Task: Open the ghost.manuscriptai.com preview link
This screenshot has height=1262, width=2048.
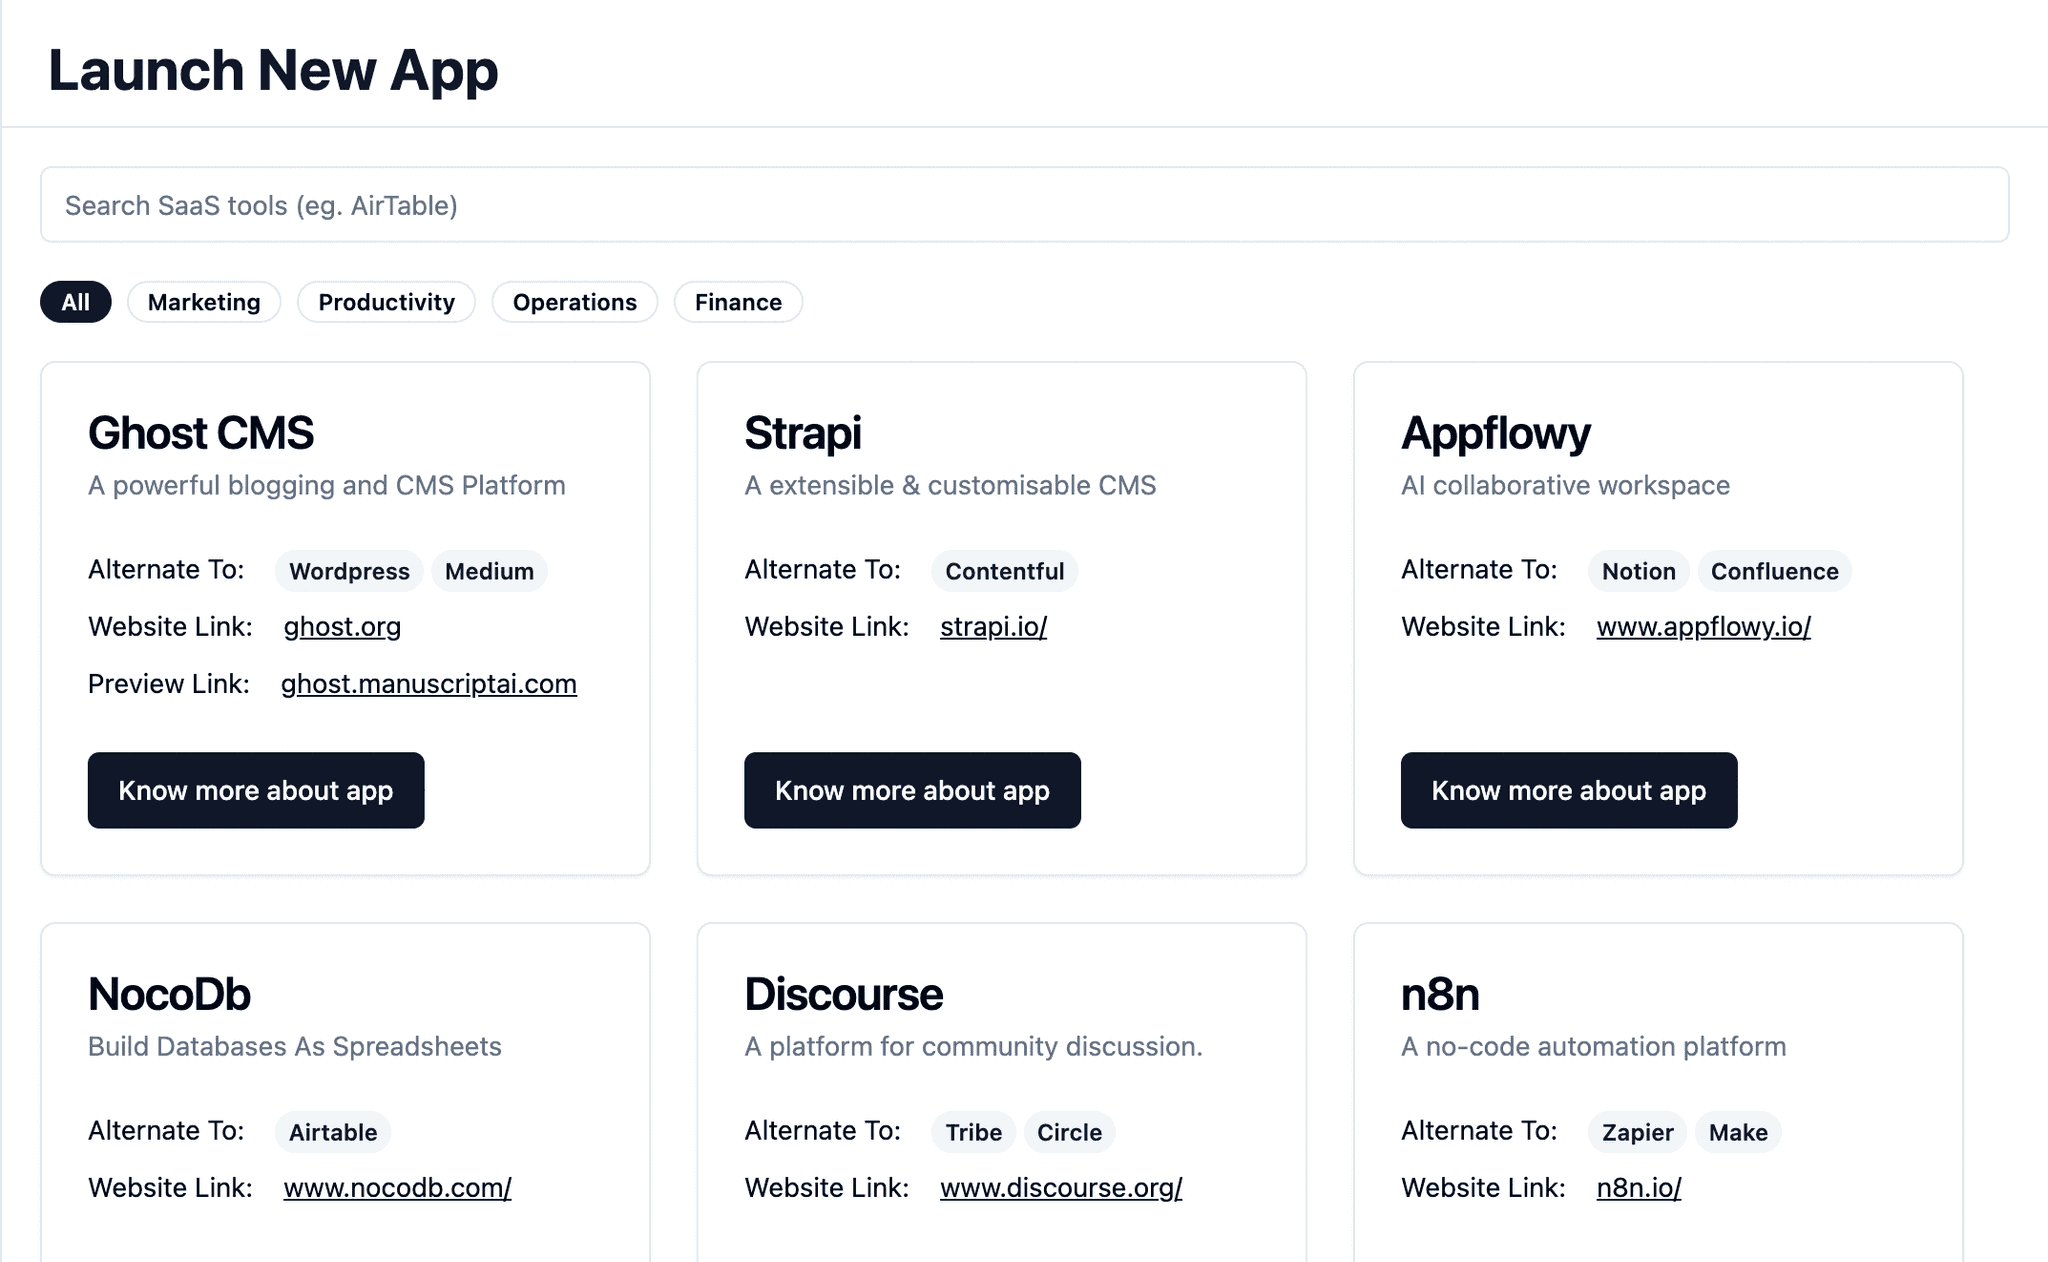Action: (x=429, y=684)
